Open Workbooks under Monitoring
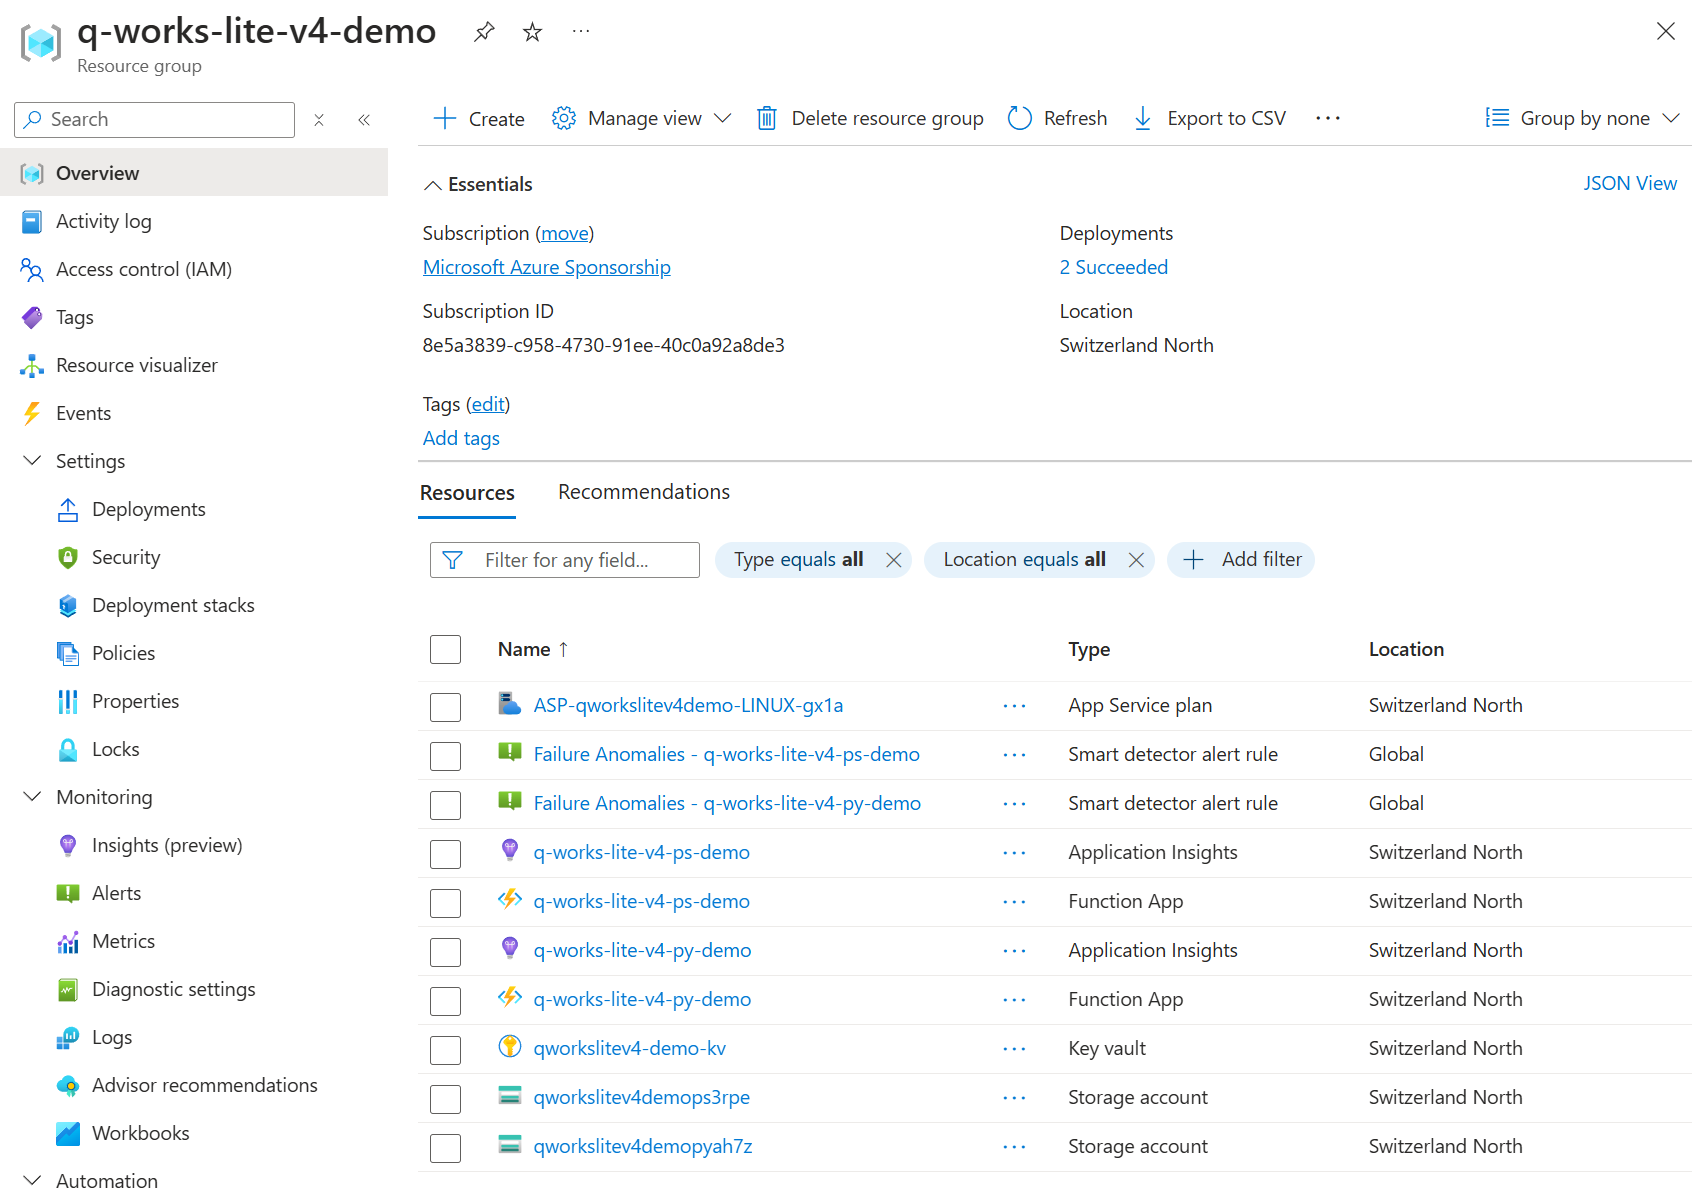 click(x=141, y=1133)
